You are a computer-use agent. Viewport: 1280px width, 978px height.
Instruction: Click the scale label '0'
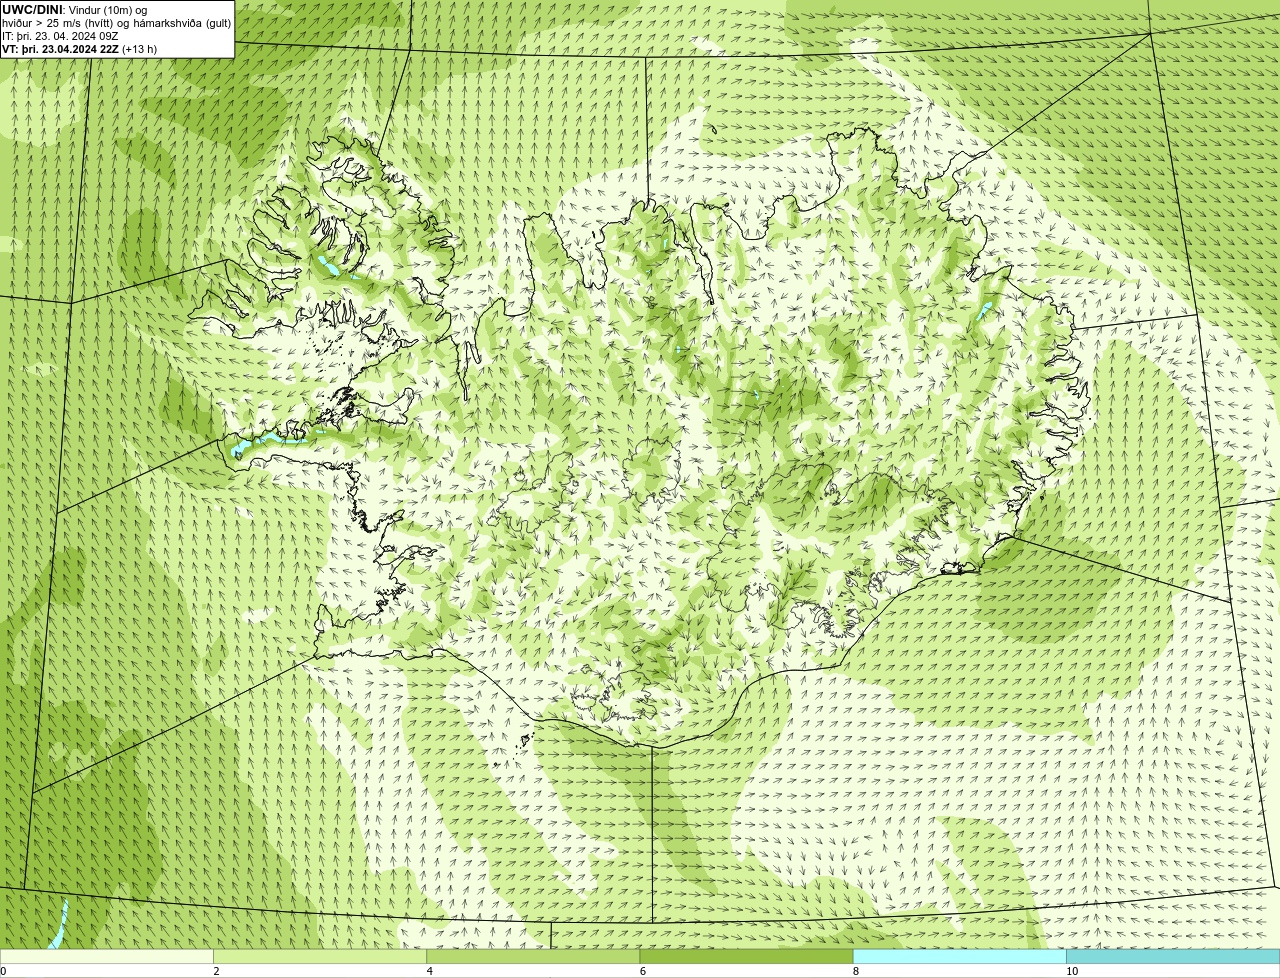point(3,971)
